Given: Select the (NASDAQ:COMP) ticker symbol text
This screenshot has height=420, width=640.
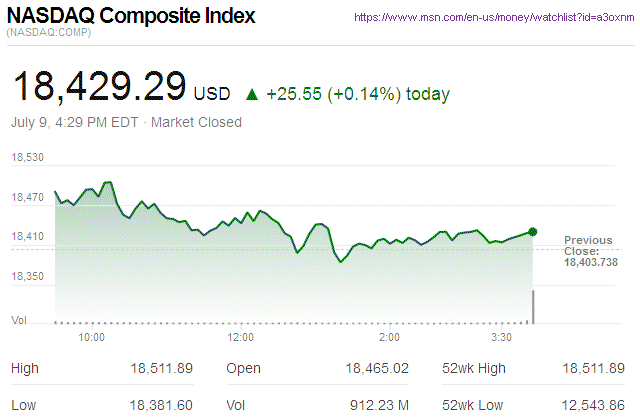Looking at the screenshot, I should pos(46,35).
